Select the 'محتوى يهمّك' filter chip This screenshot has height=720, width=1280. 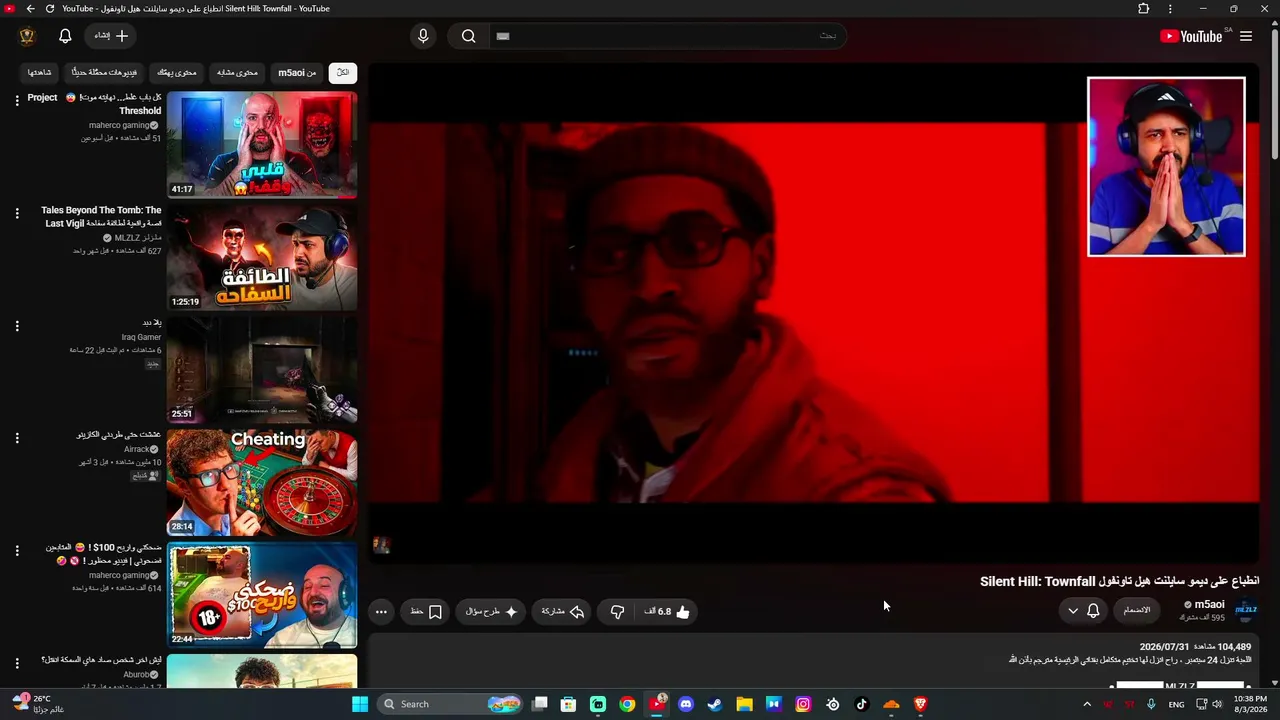click(x=177, y=72)
